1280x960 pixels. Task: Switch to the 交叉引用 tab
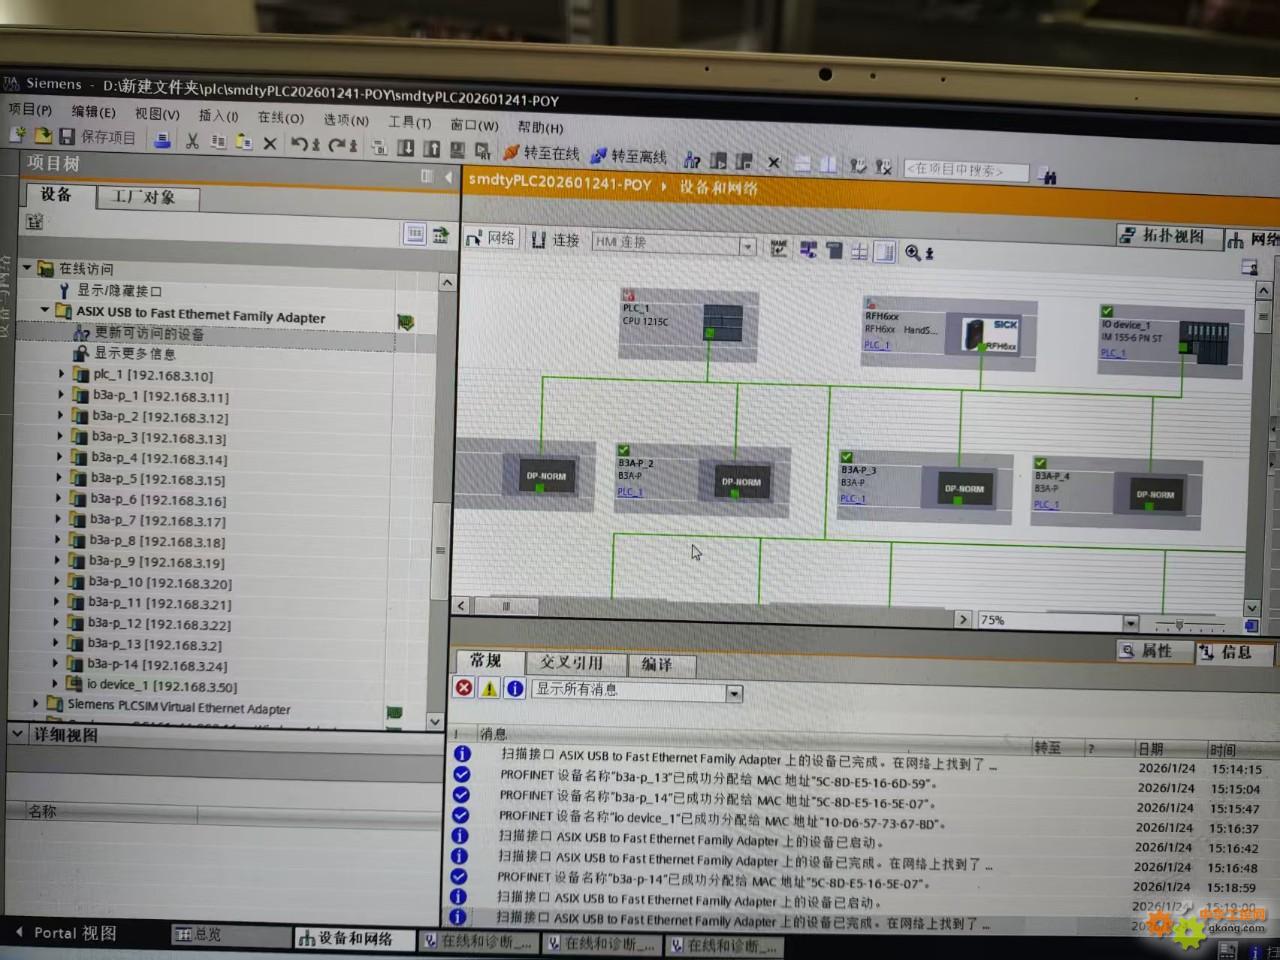click(571, 663)
